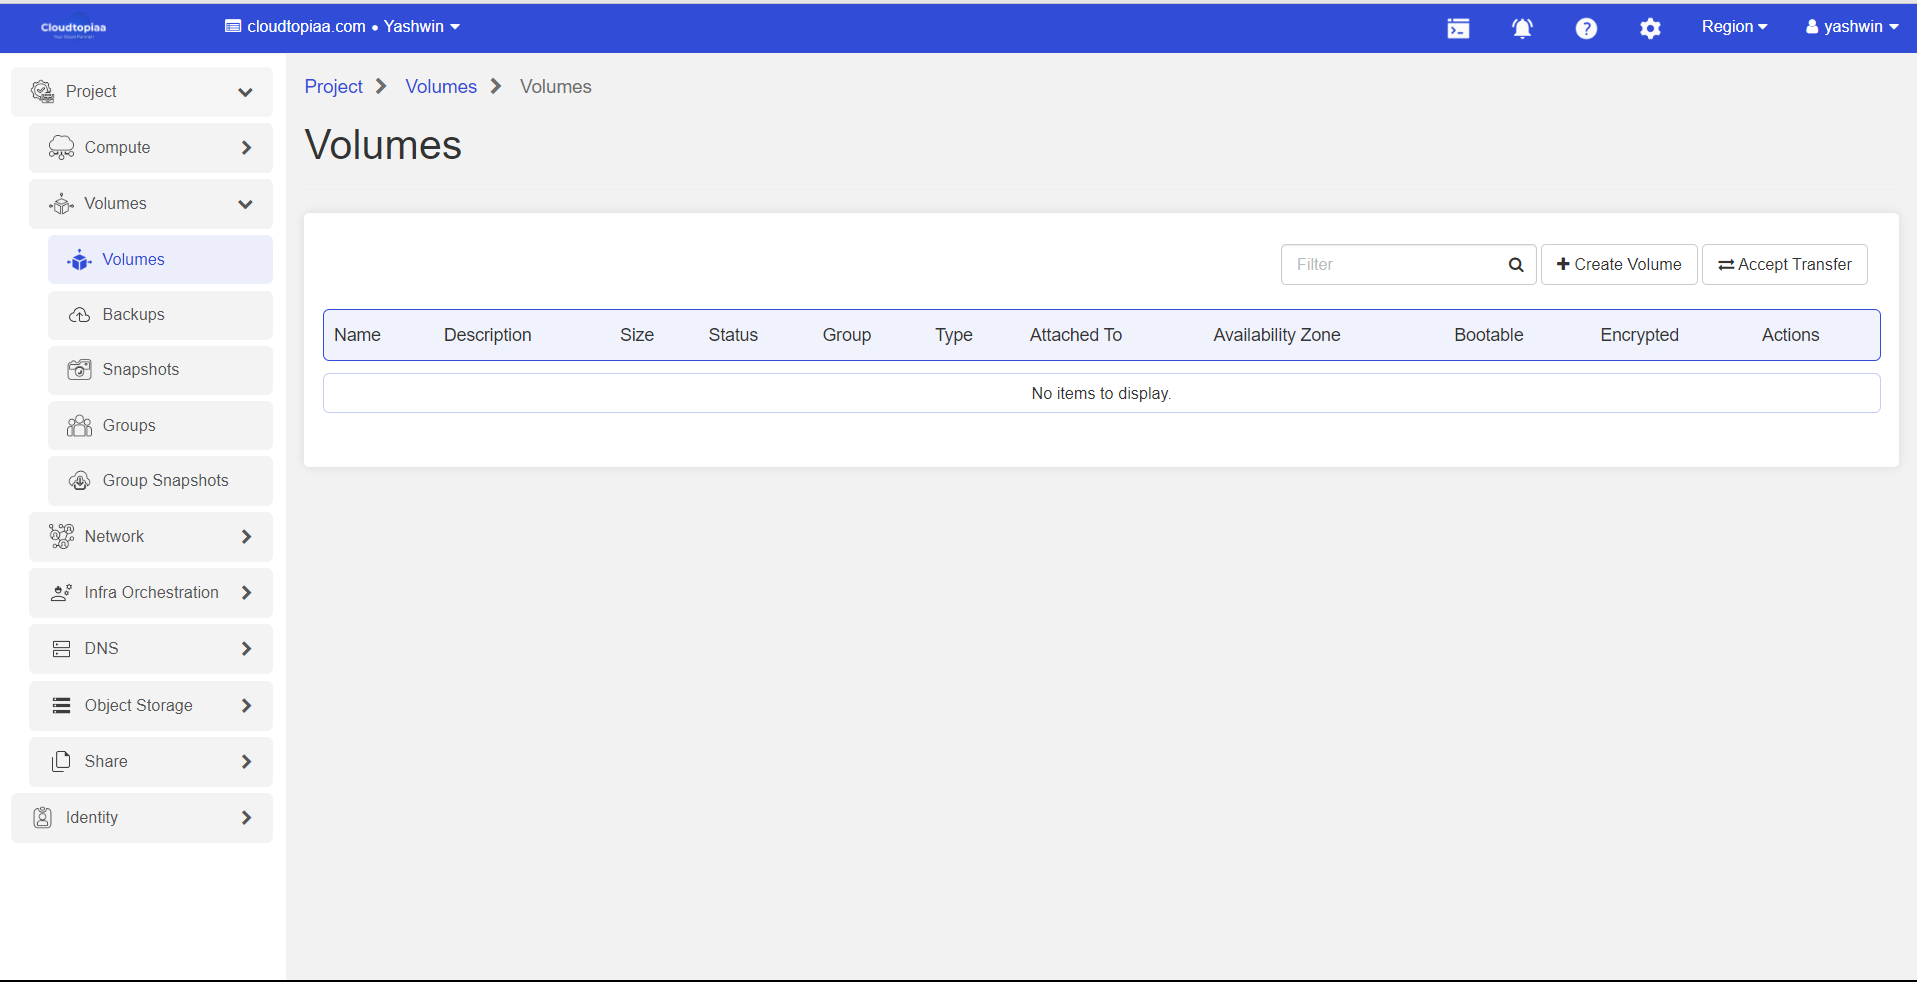Open the cloudtopiaa.com project selector dropdown

(343, 27)
